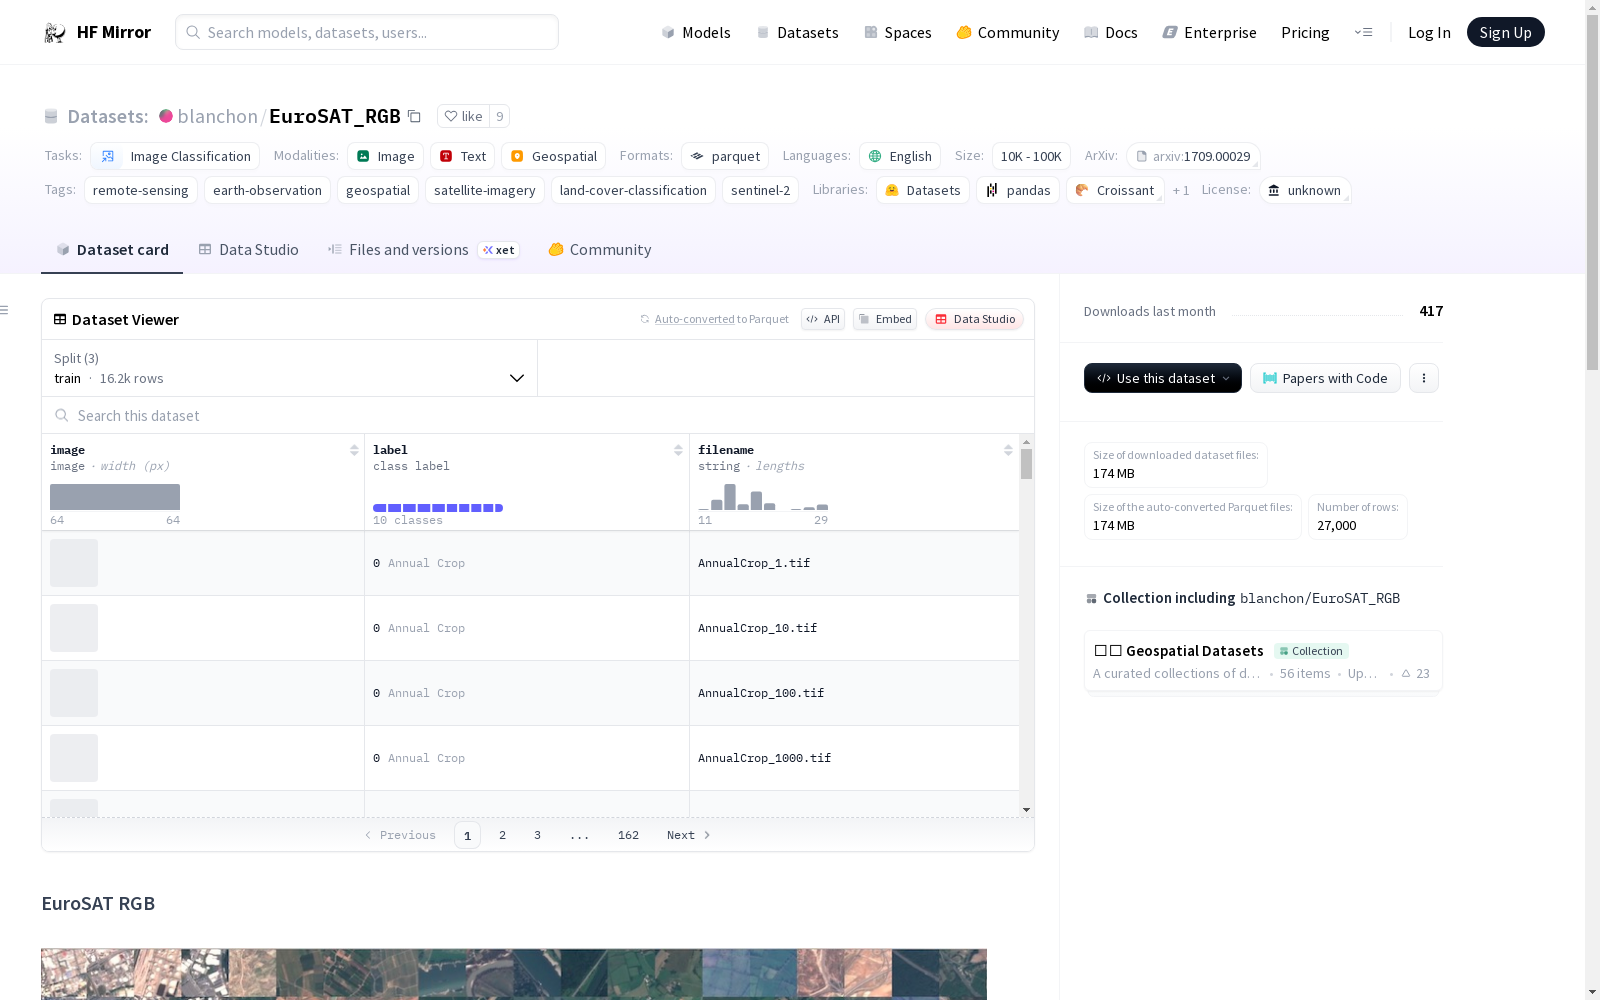This screenshot has width=1600, height=1000.
Task: Focus the Search this dataset field
Action: 538,415
